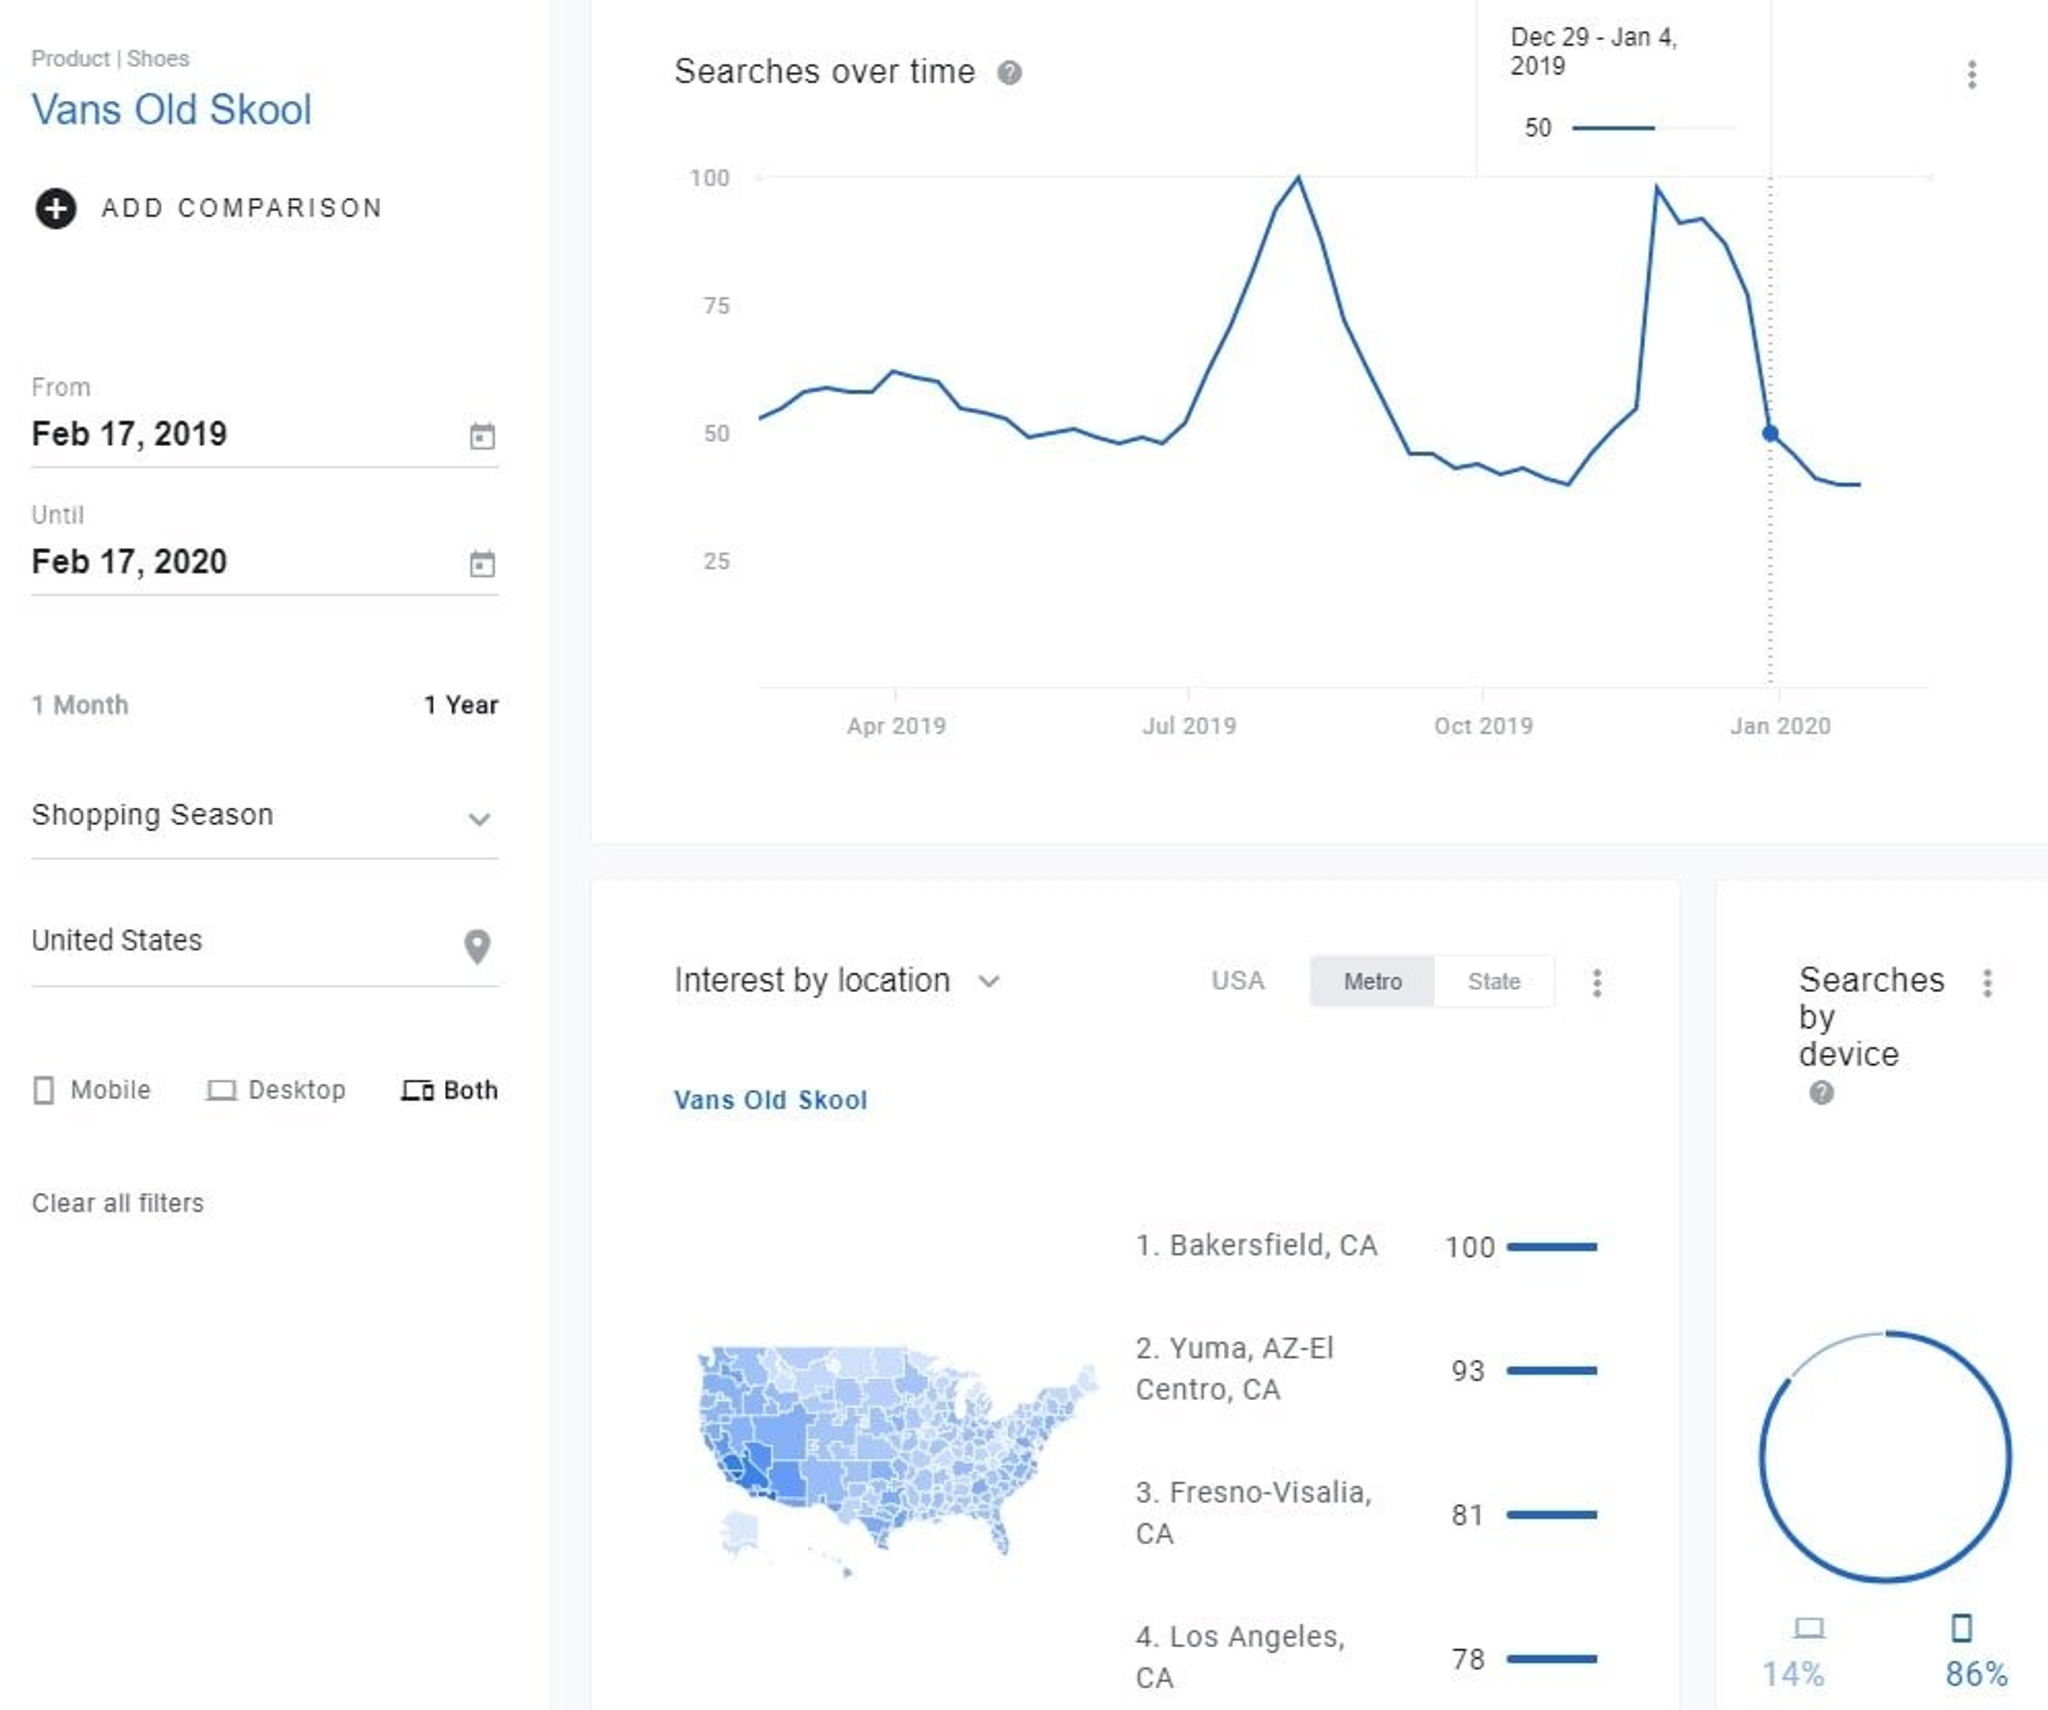Open the From date calendar icon
Image resolution: width=2048 pixels, height=1710 pixels.
coord(482,436)
